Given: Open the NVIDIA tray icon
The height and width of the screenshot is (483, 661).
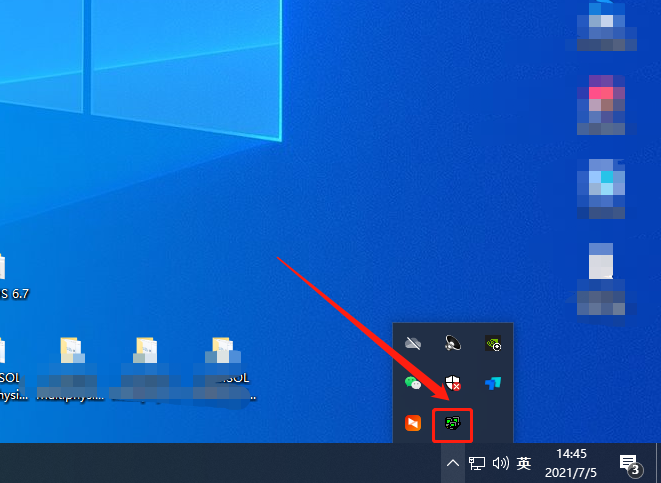Looking at the screenshot, I should [x=493, y=343].
